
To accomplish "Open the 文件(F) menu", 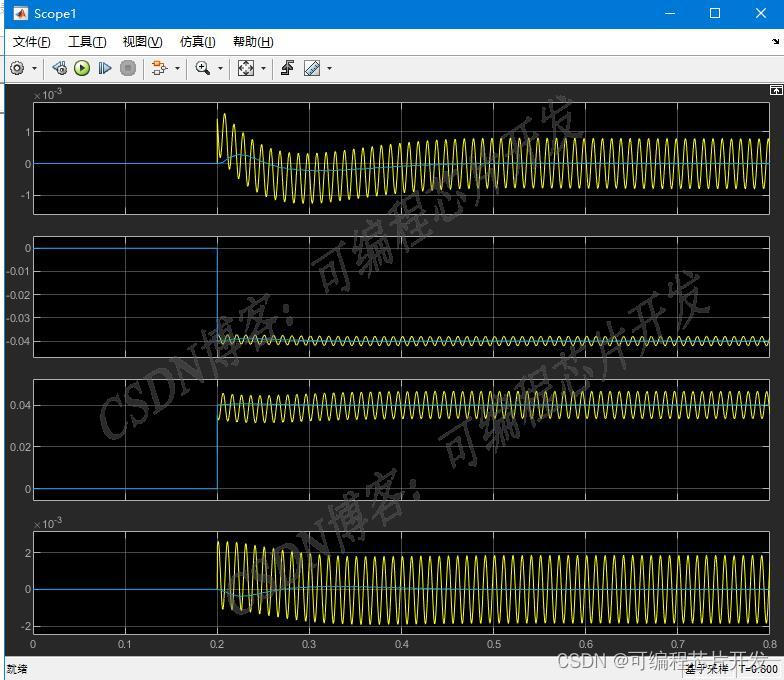I will pyautogui.click(x=32, y=42).
